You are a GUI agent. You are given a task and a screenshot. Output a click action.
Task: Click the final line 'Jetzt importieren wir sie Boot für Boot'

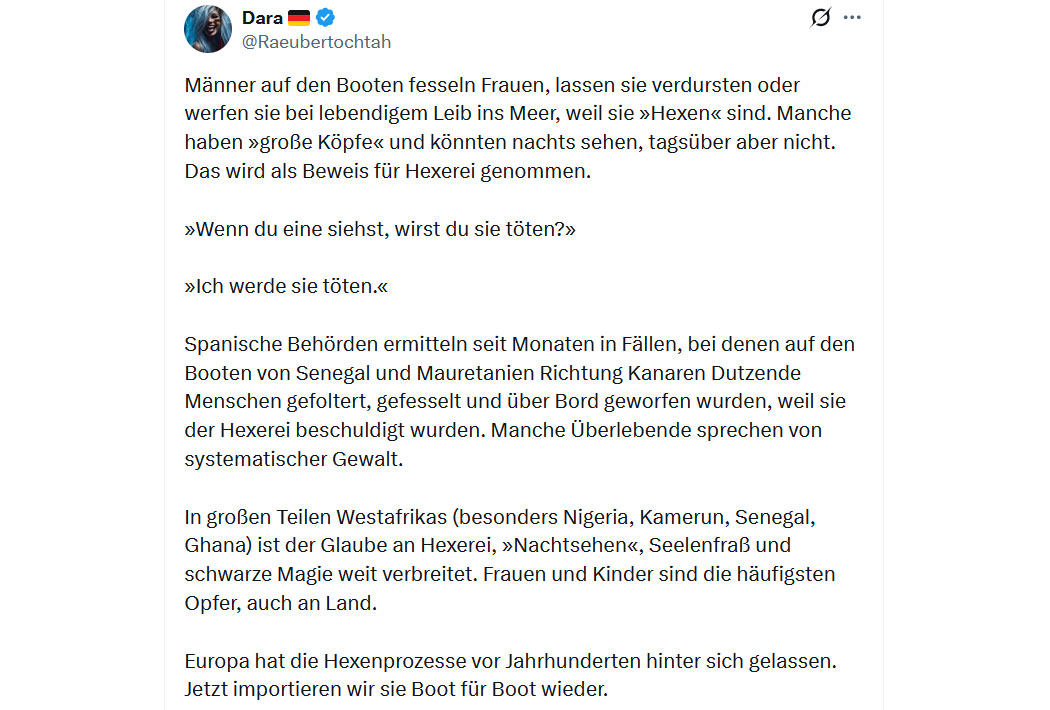pos(396,689)
